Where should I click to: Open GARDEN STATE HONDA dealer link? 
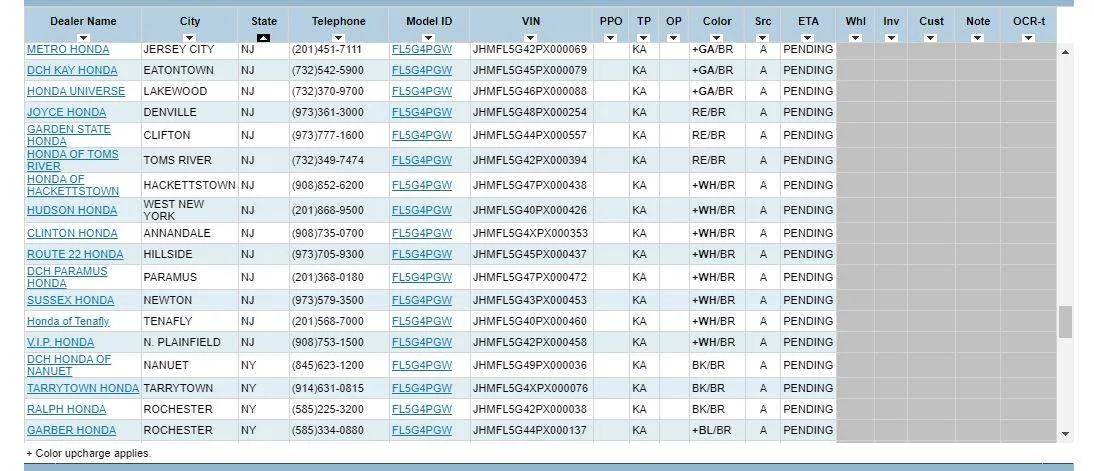[x=69, y=135]
